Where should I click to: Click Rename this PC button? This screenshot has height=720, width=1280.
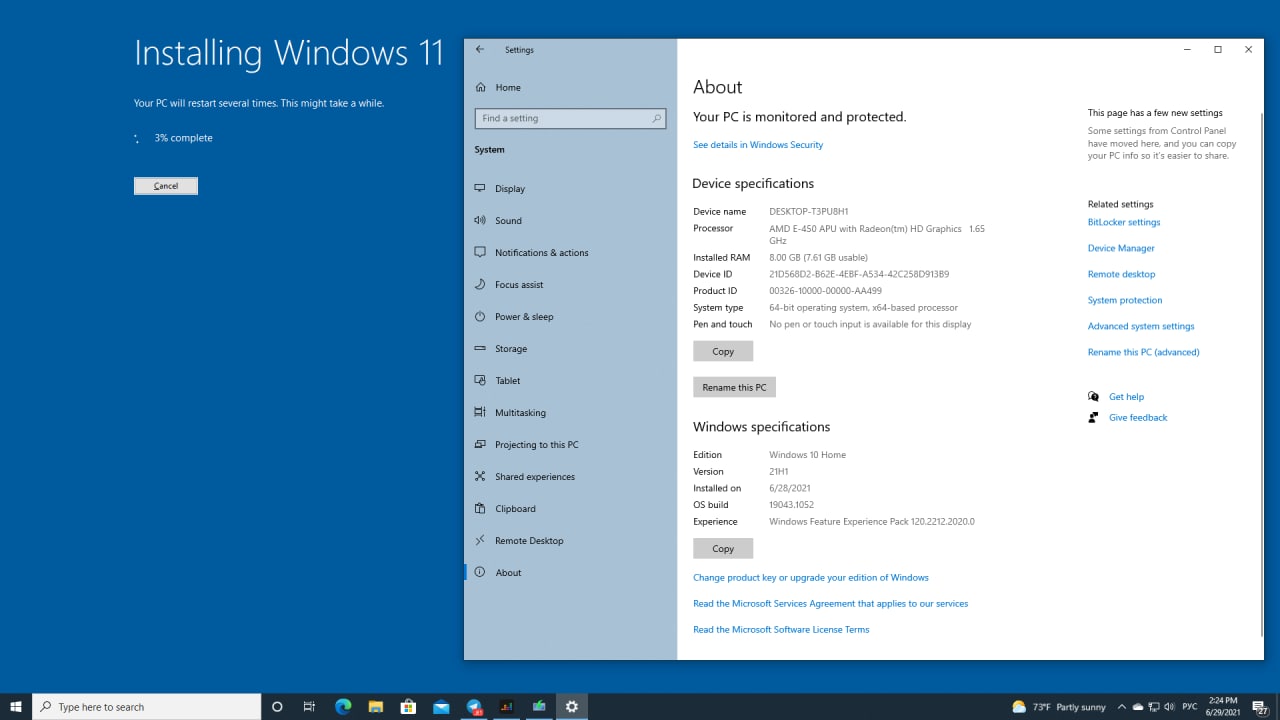(734, 387)
